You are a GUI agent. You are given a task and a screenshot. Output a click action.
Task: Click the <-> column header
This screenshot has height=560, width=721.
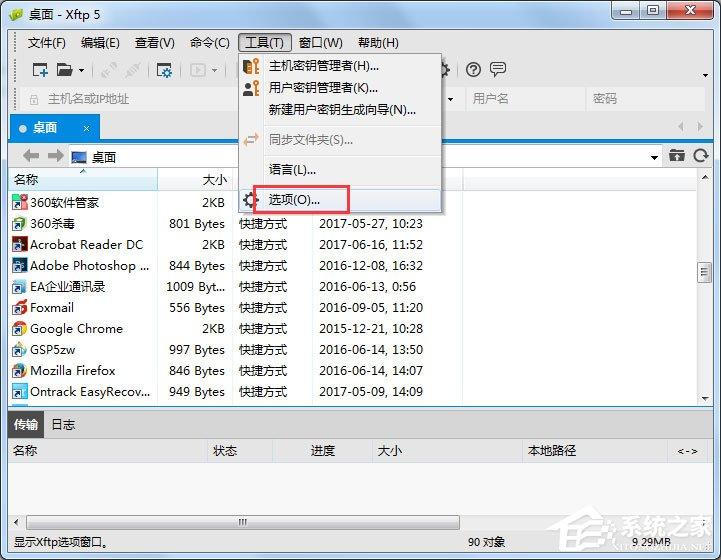[687, 451]
